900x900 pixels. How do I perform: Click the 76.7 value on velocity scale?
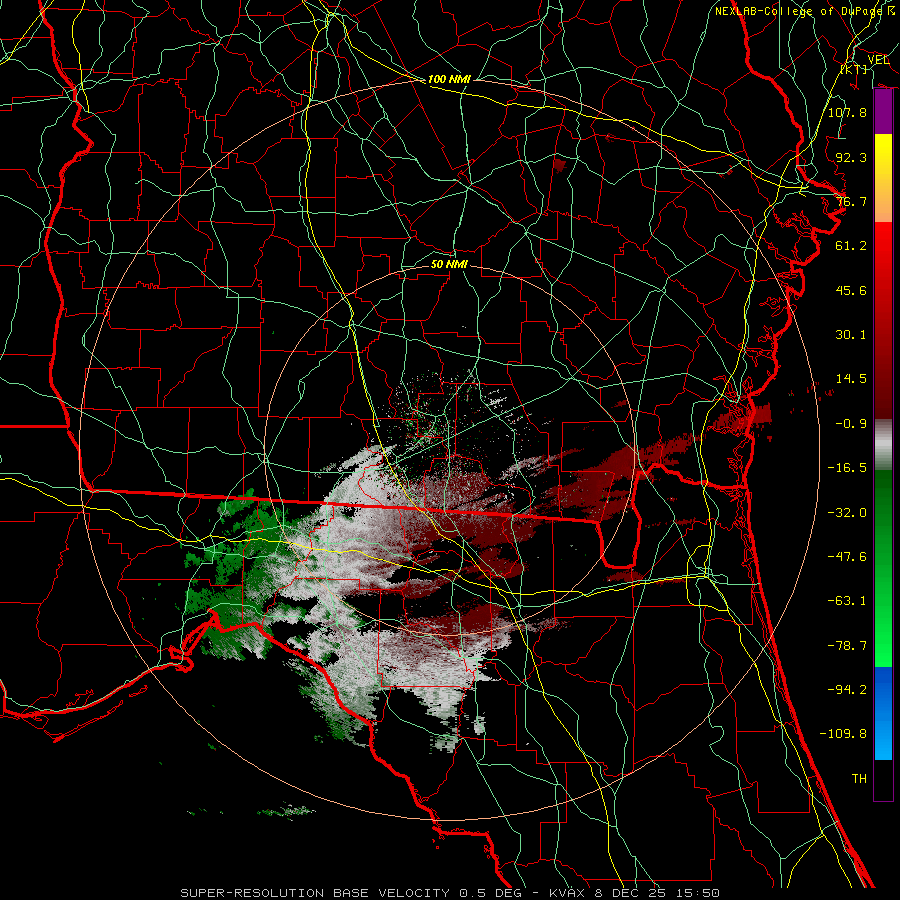pos(851,201)
